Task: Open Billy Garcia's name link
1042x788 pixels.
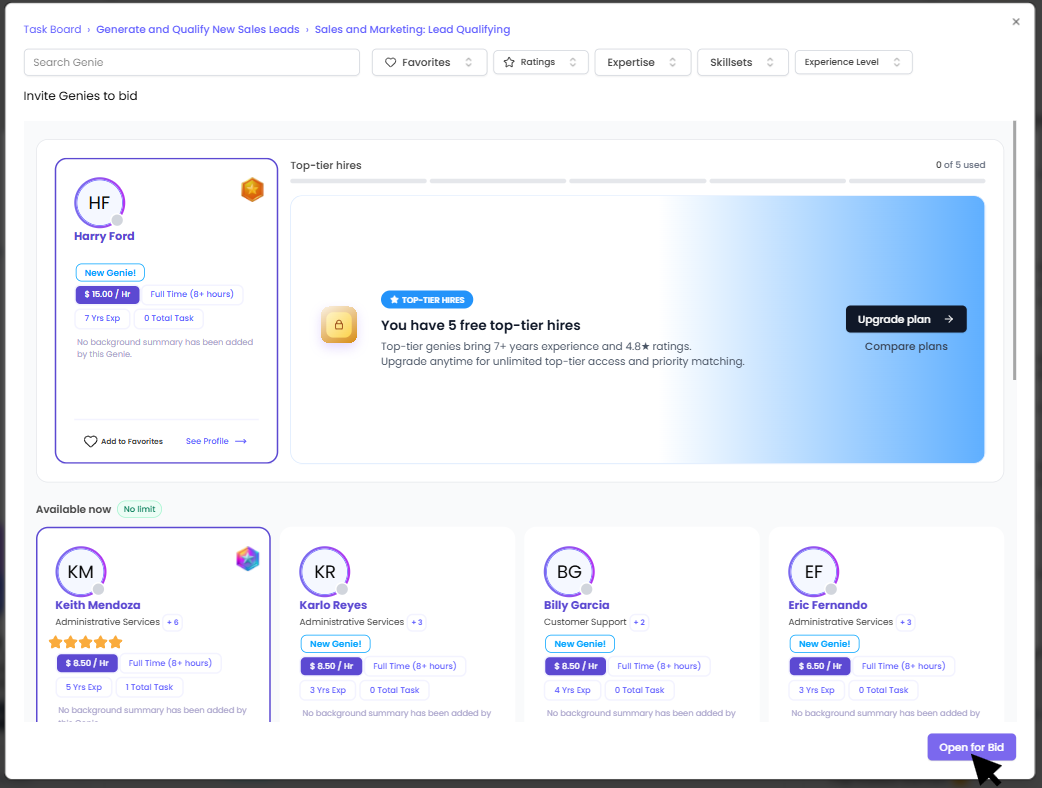Action: pos(577,605)
